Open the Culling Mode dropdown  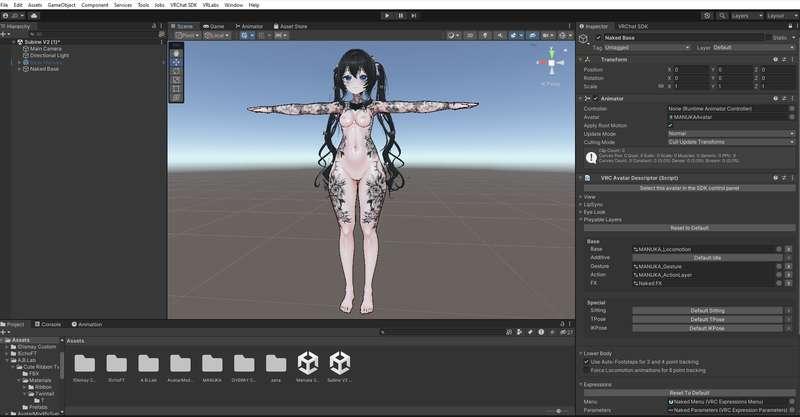coord(731,142)
